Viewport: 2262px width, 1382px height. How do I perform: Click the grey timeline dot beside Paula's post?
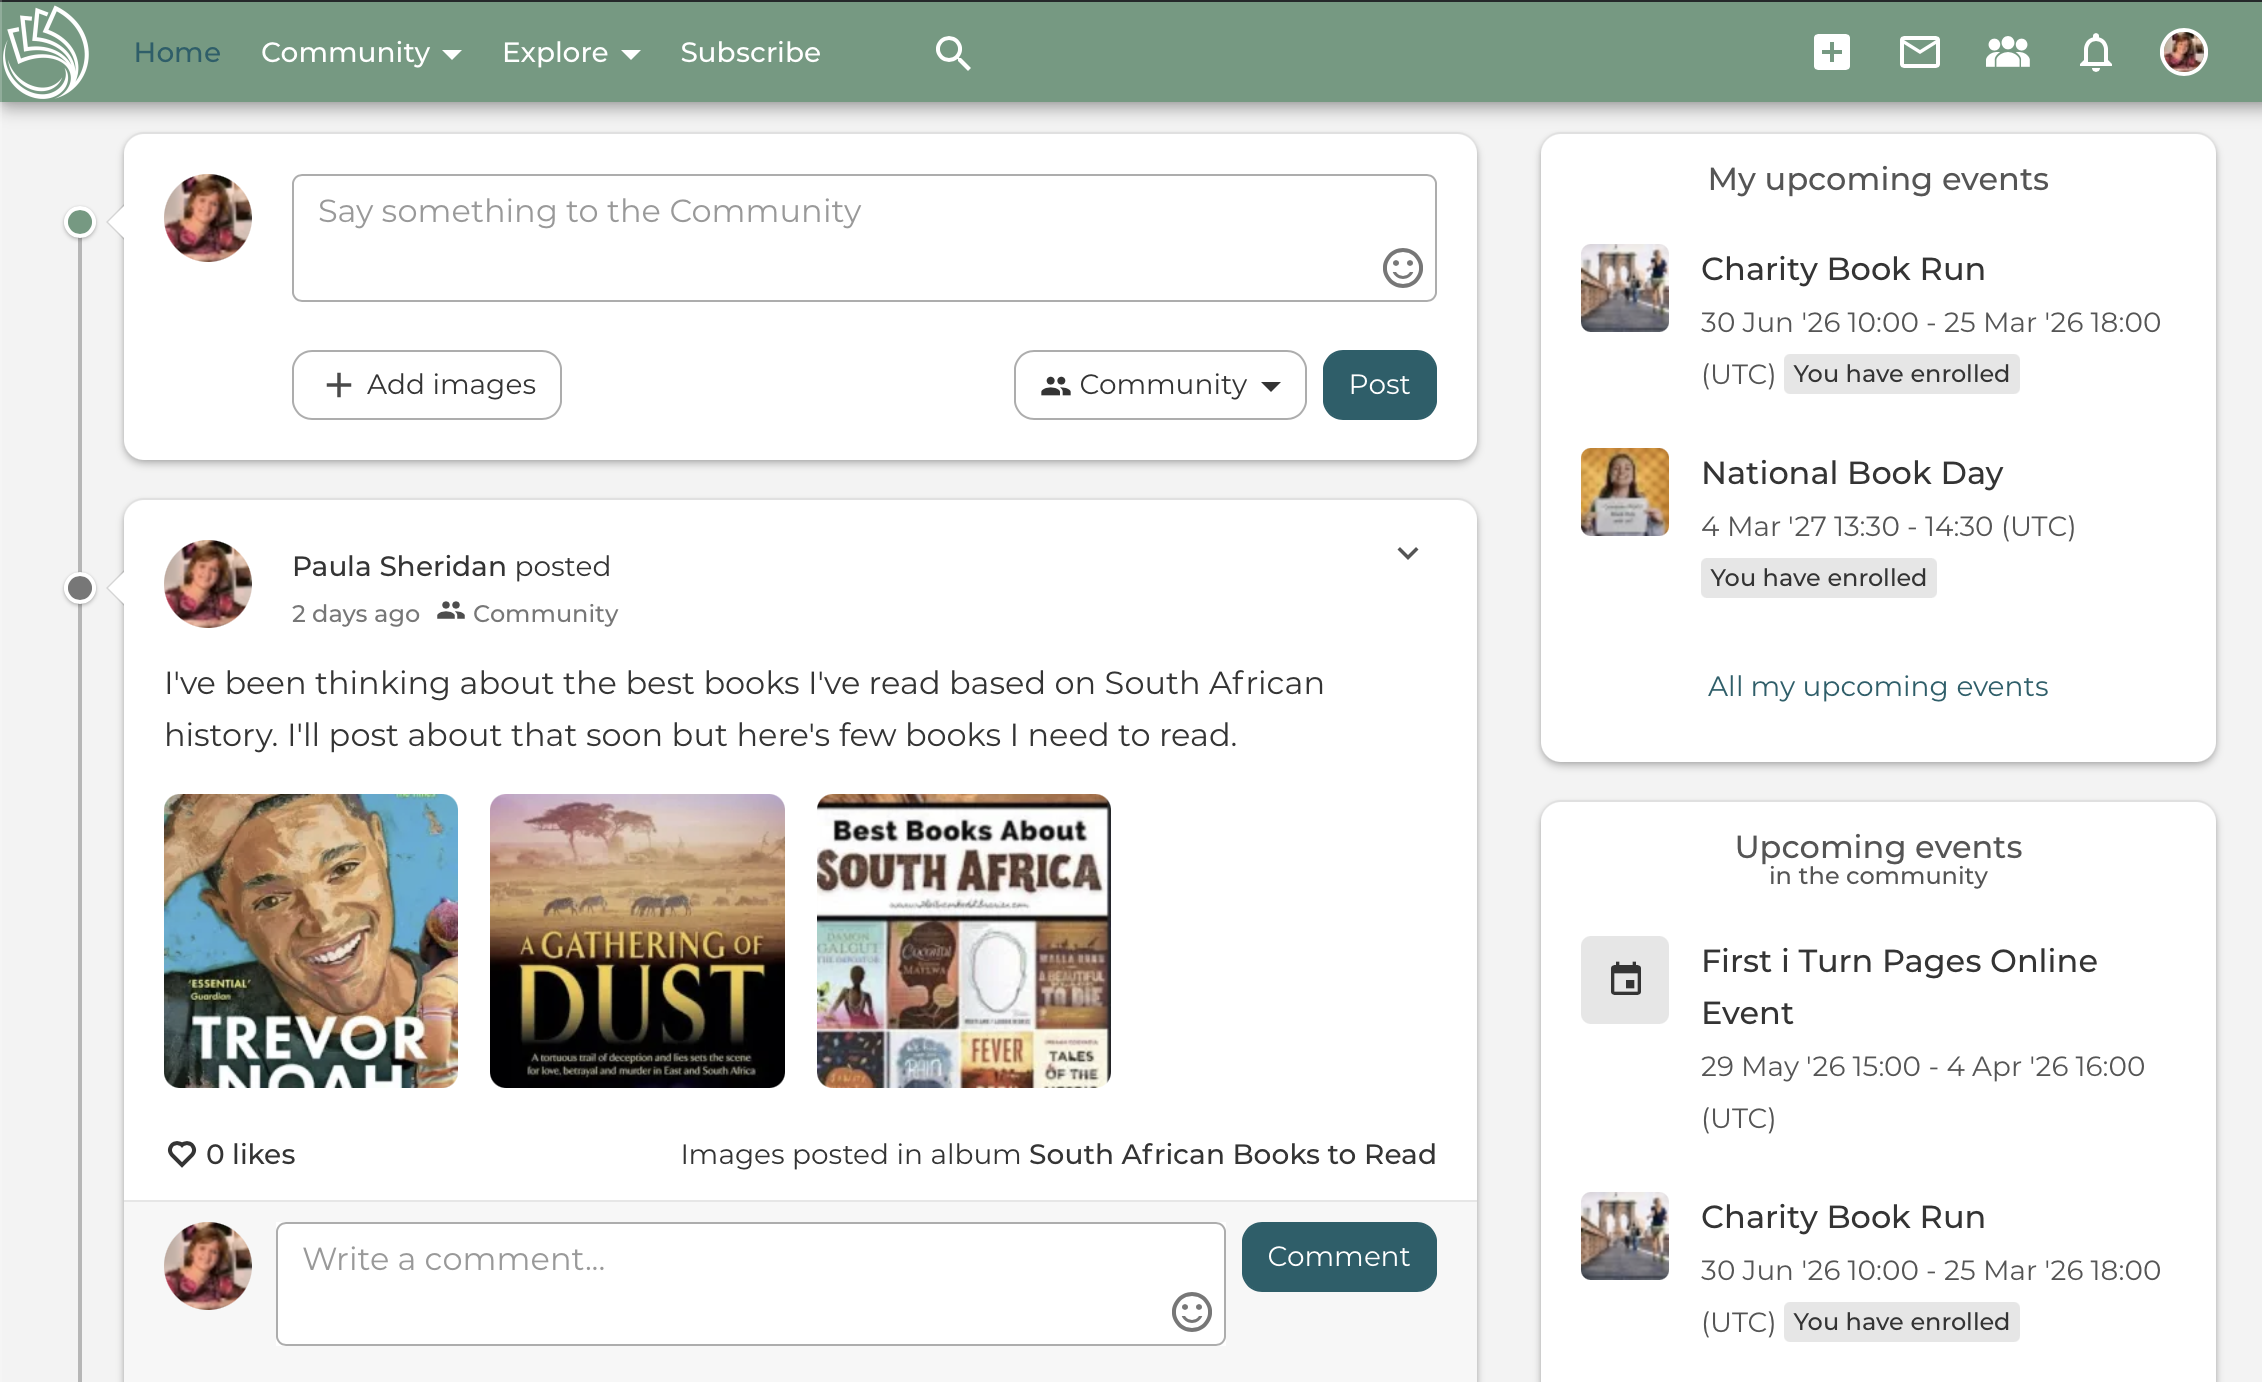80,588
